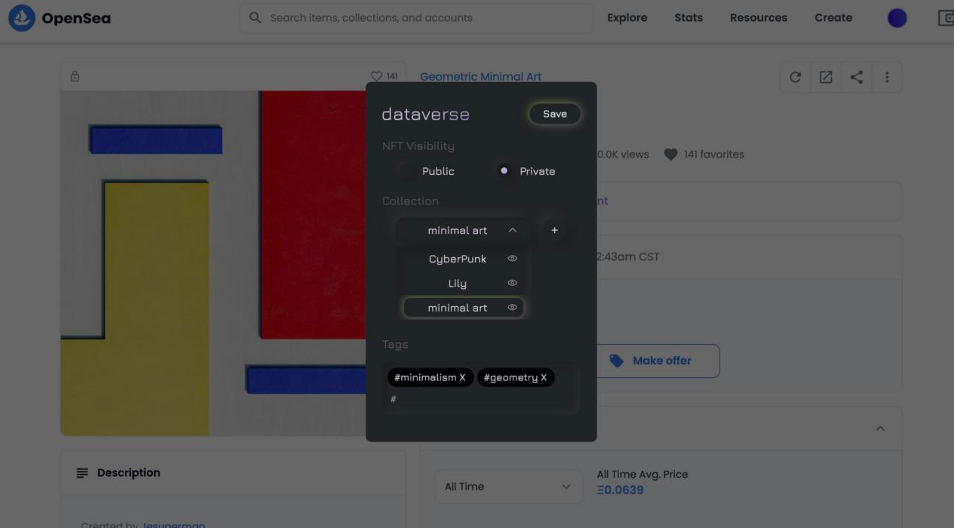Click the heart favorite icon above artwork

click(x=376, y=76)
